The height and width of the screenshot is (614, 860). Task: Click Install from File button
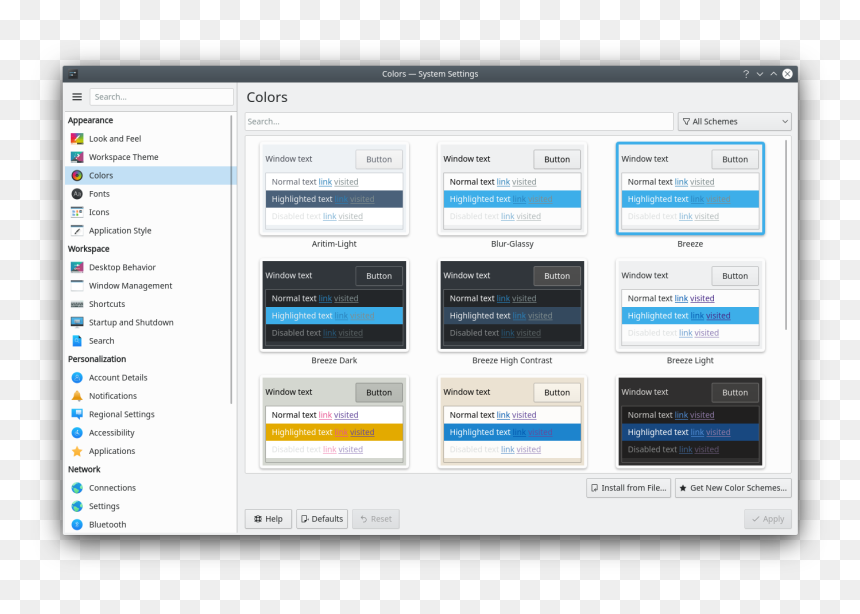(x=629, y=488)
